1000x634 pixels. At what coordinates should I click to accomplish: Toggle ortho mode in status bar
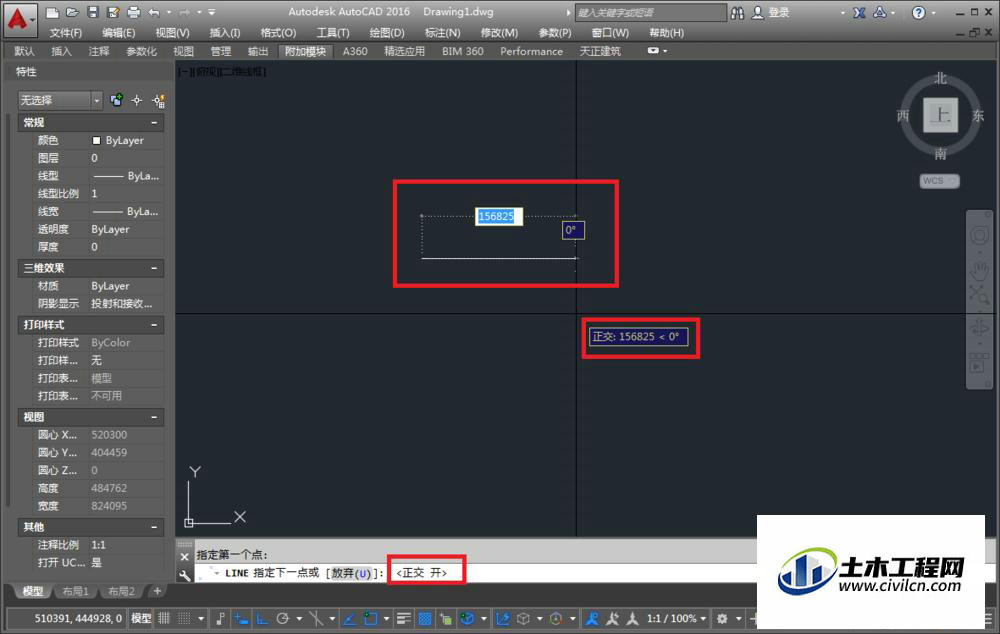(x=261, y=618)
